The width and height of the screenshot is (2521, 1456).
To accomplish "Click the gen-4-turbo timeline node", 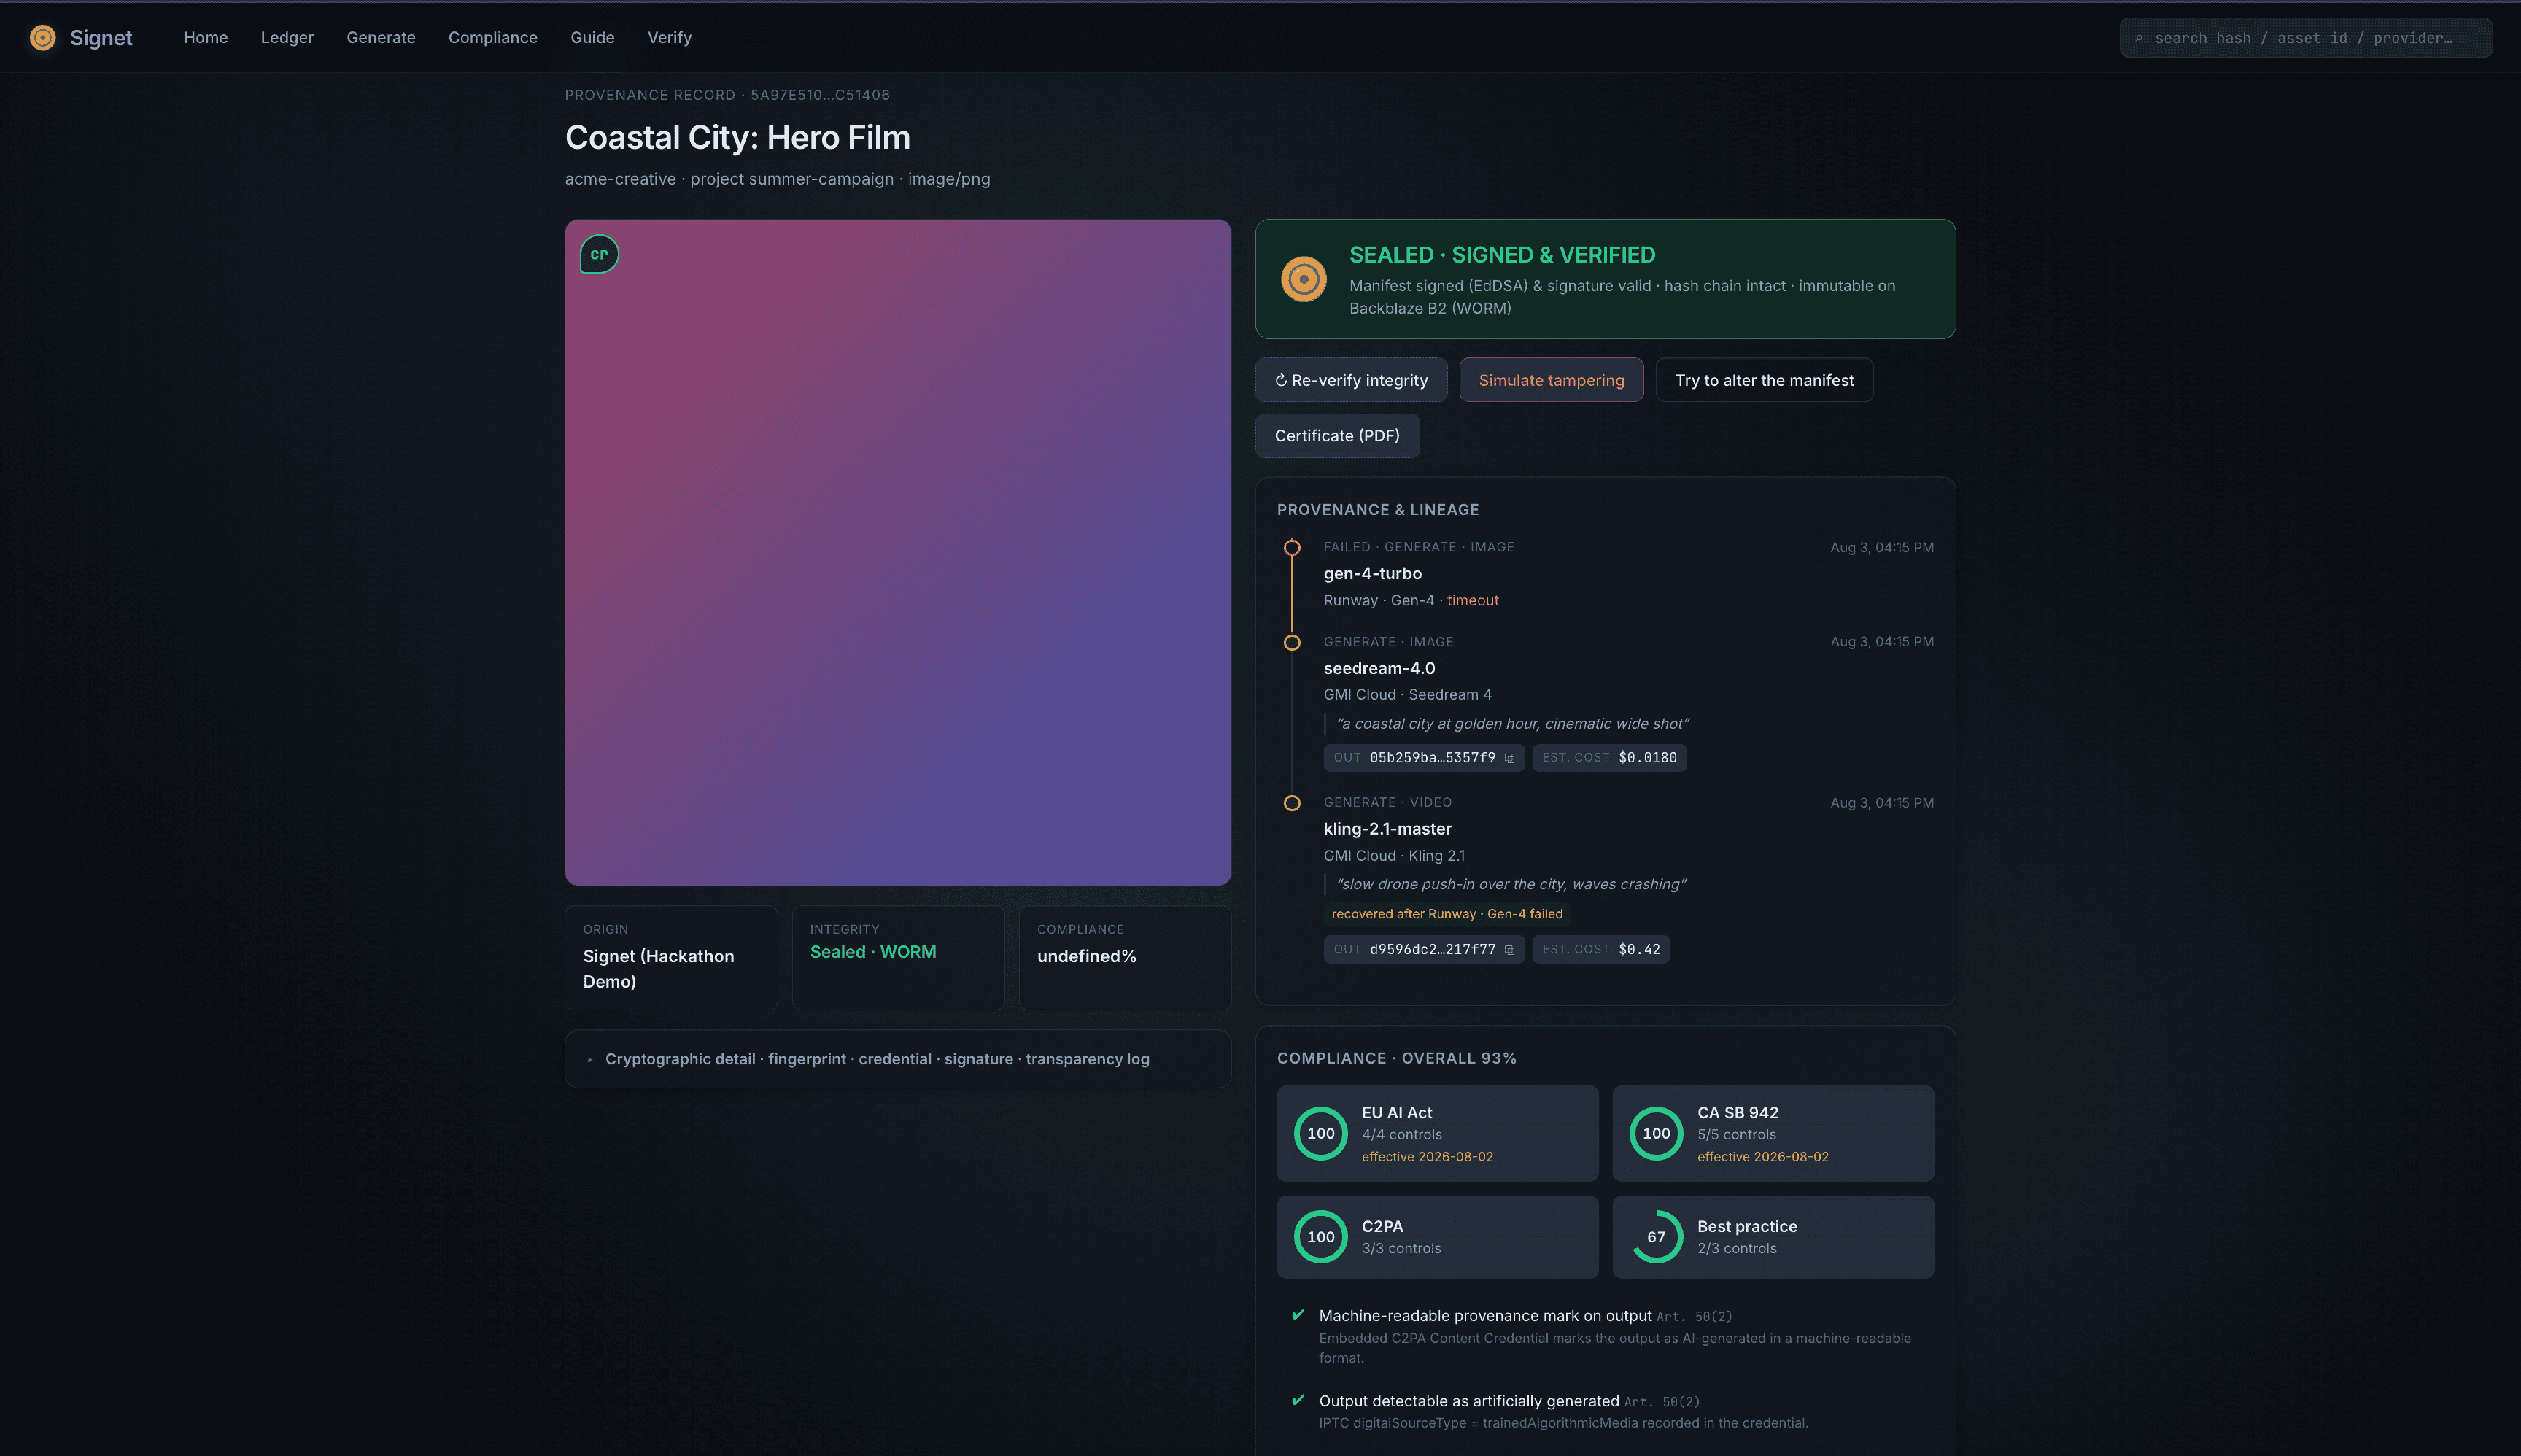I will click(1292, 548).
